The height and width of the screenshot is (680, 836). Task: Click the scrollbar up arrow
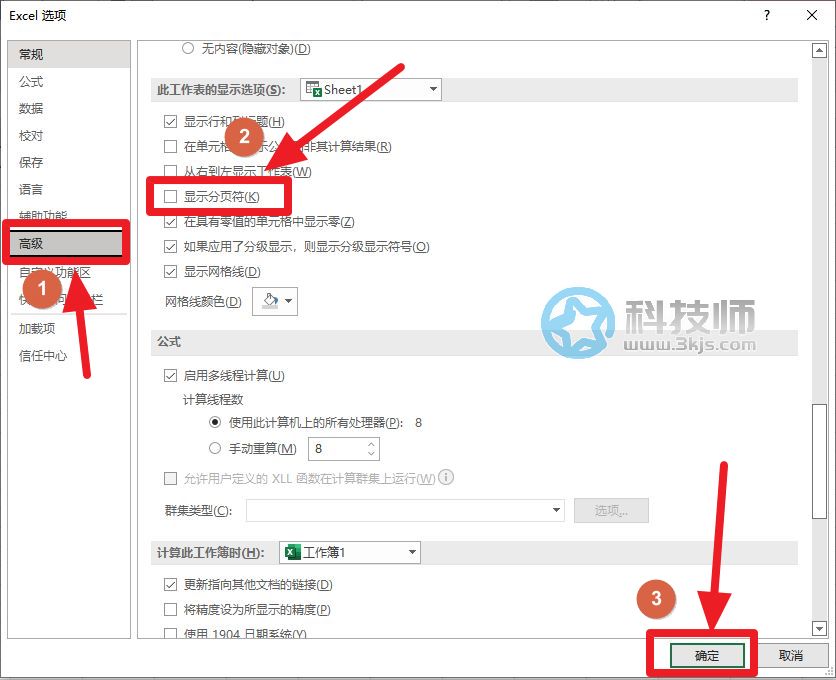[x=819, y=51]
